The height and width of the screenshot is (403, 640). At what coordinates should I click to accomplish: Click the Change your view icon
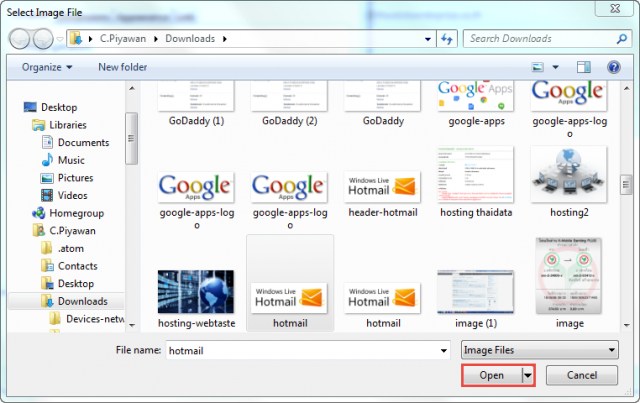pos(538,67)
